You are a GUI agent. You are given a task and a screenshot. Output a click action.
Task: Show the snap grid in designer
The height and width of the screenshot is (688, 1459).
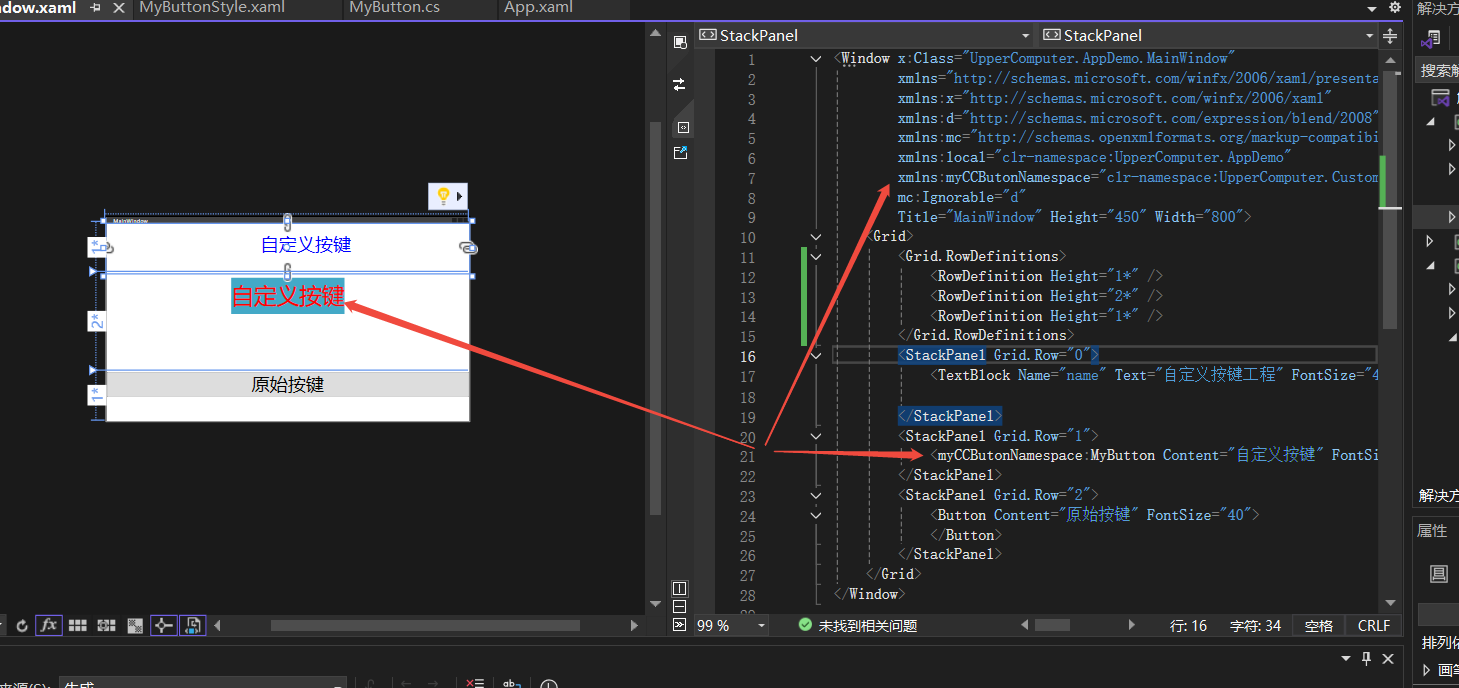(77, 626)
